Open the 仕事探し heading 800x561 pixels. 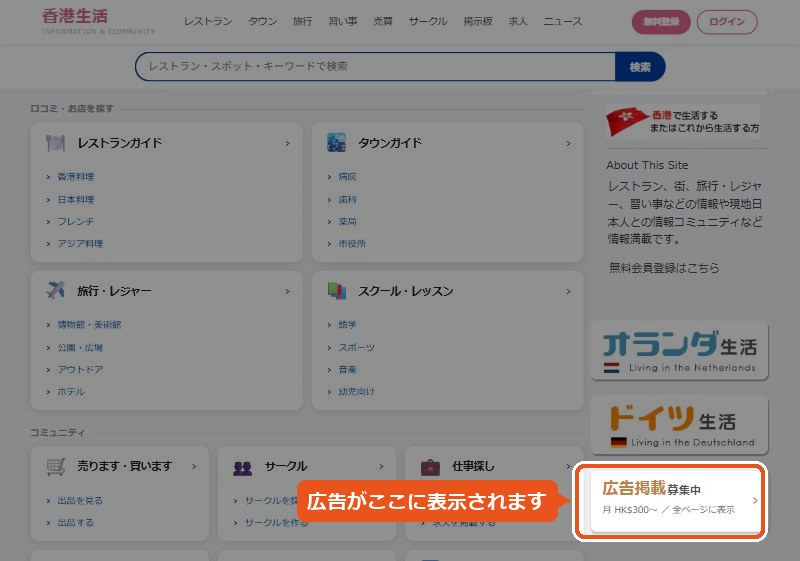[x=473, y=466]
